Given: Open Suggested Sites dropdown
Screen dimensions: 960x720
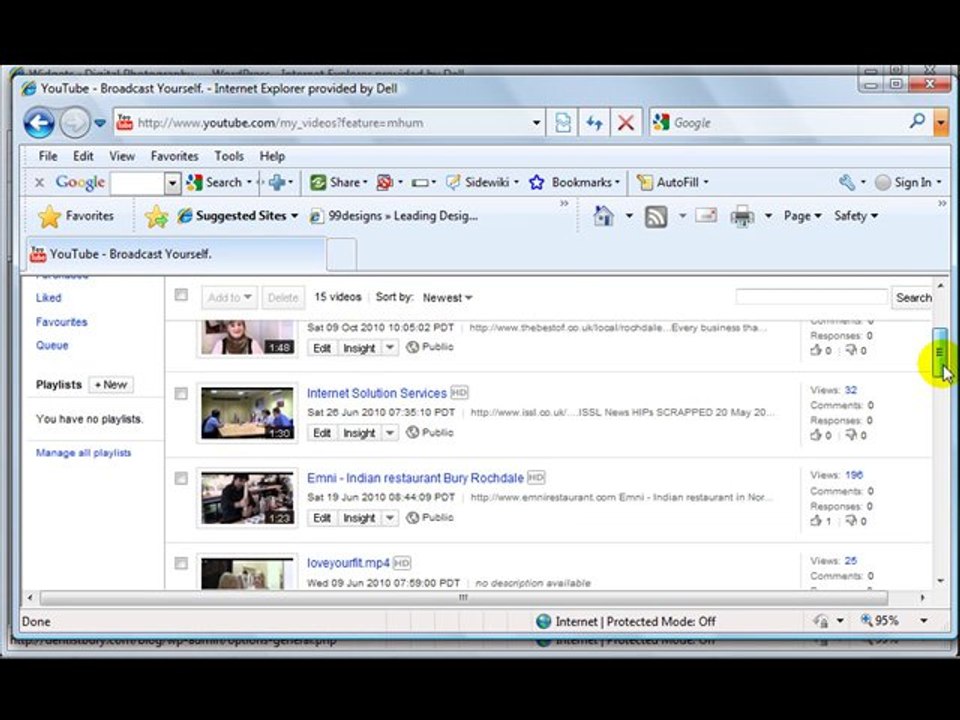Looking at the screenshot, I should coord(238,216).
